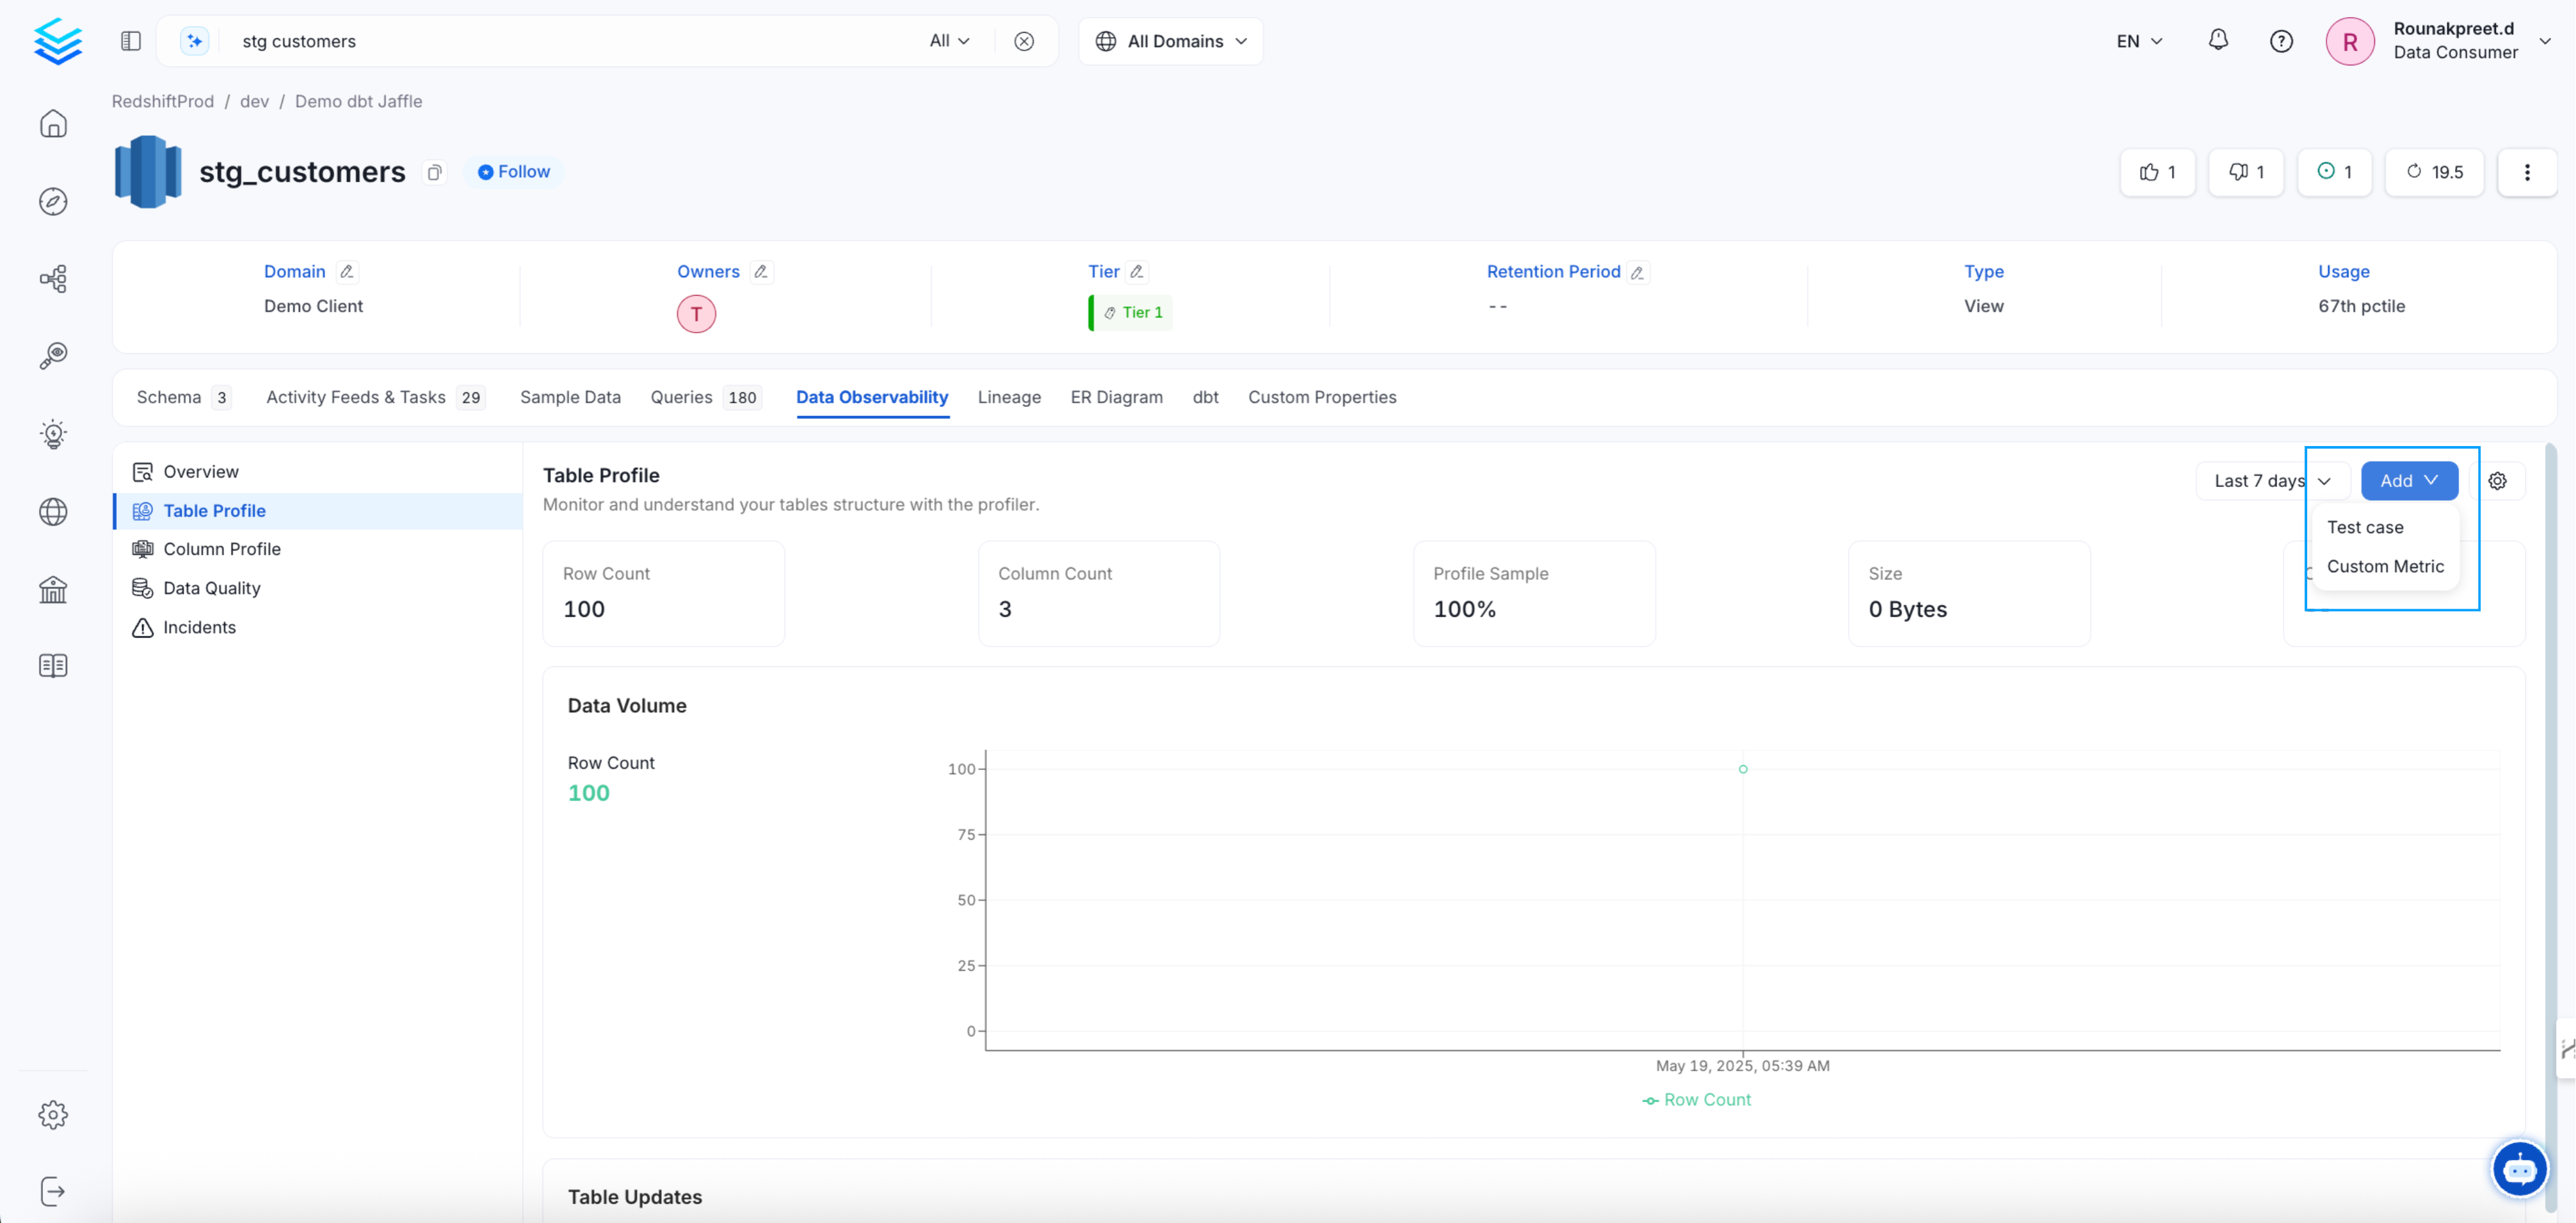
Task: Collapse the left sidebar panel icon
Action: 131,41
